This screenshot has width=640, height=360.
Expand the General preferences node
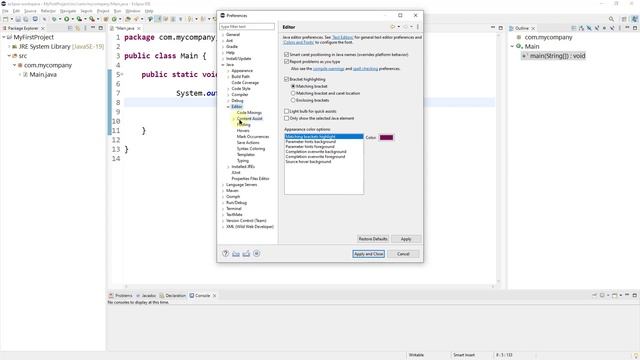223,35
